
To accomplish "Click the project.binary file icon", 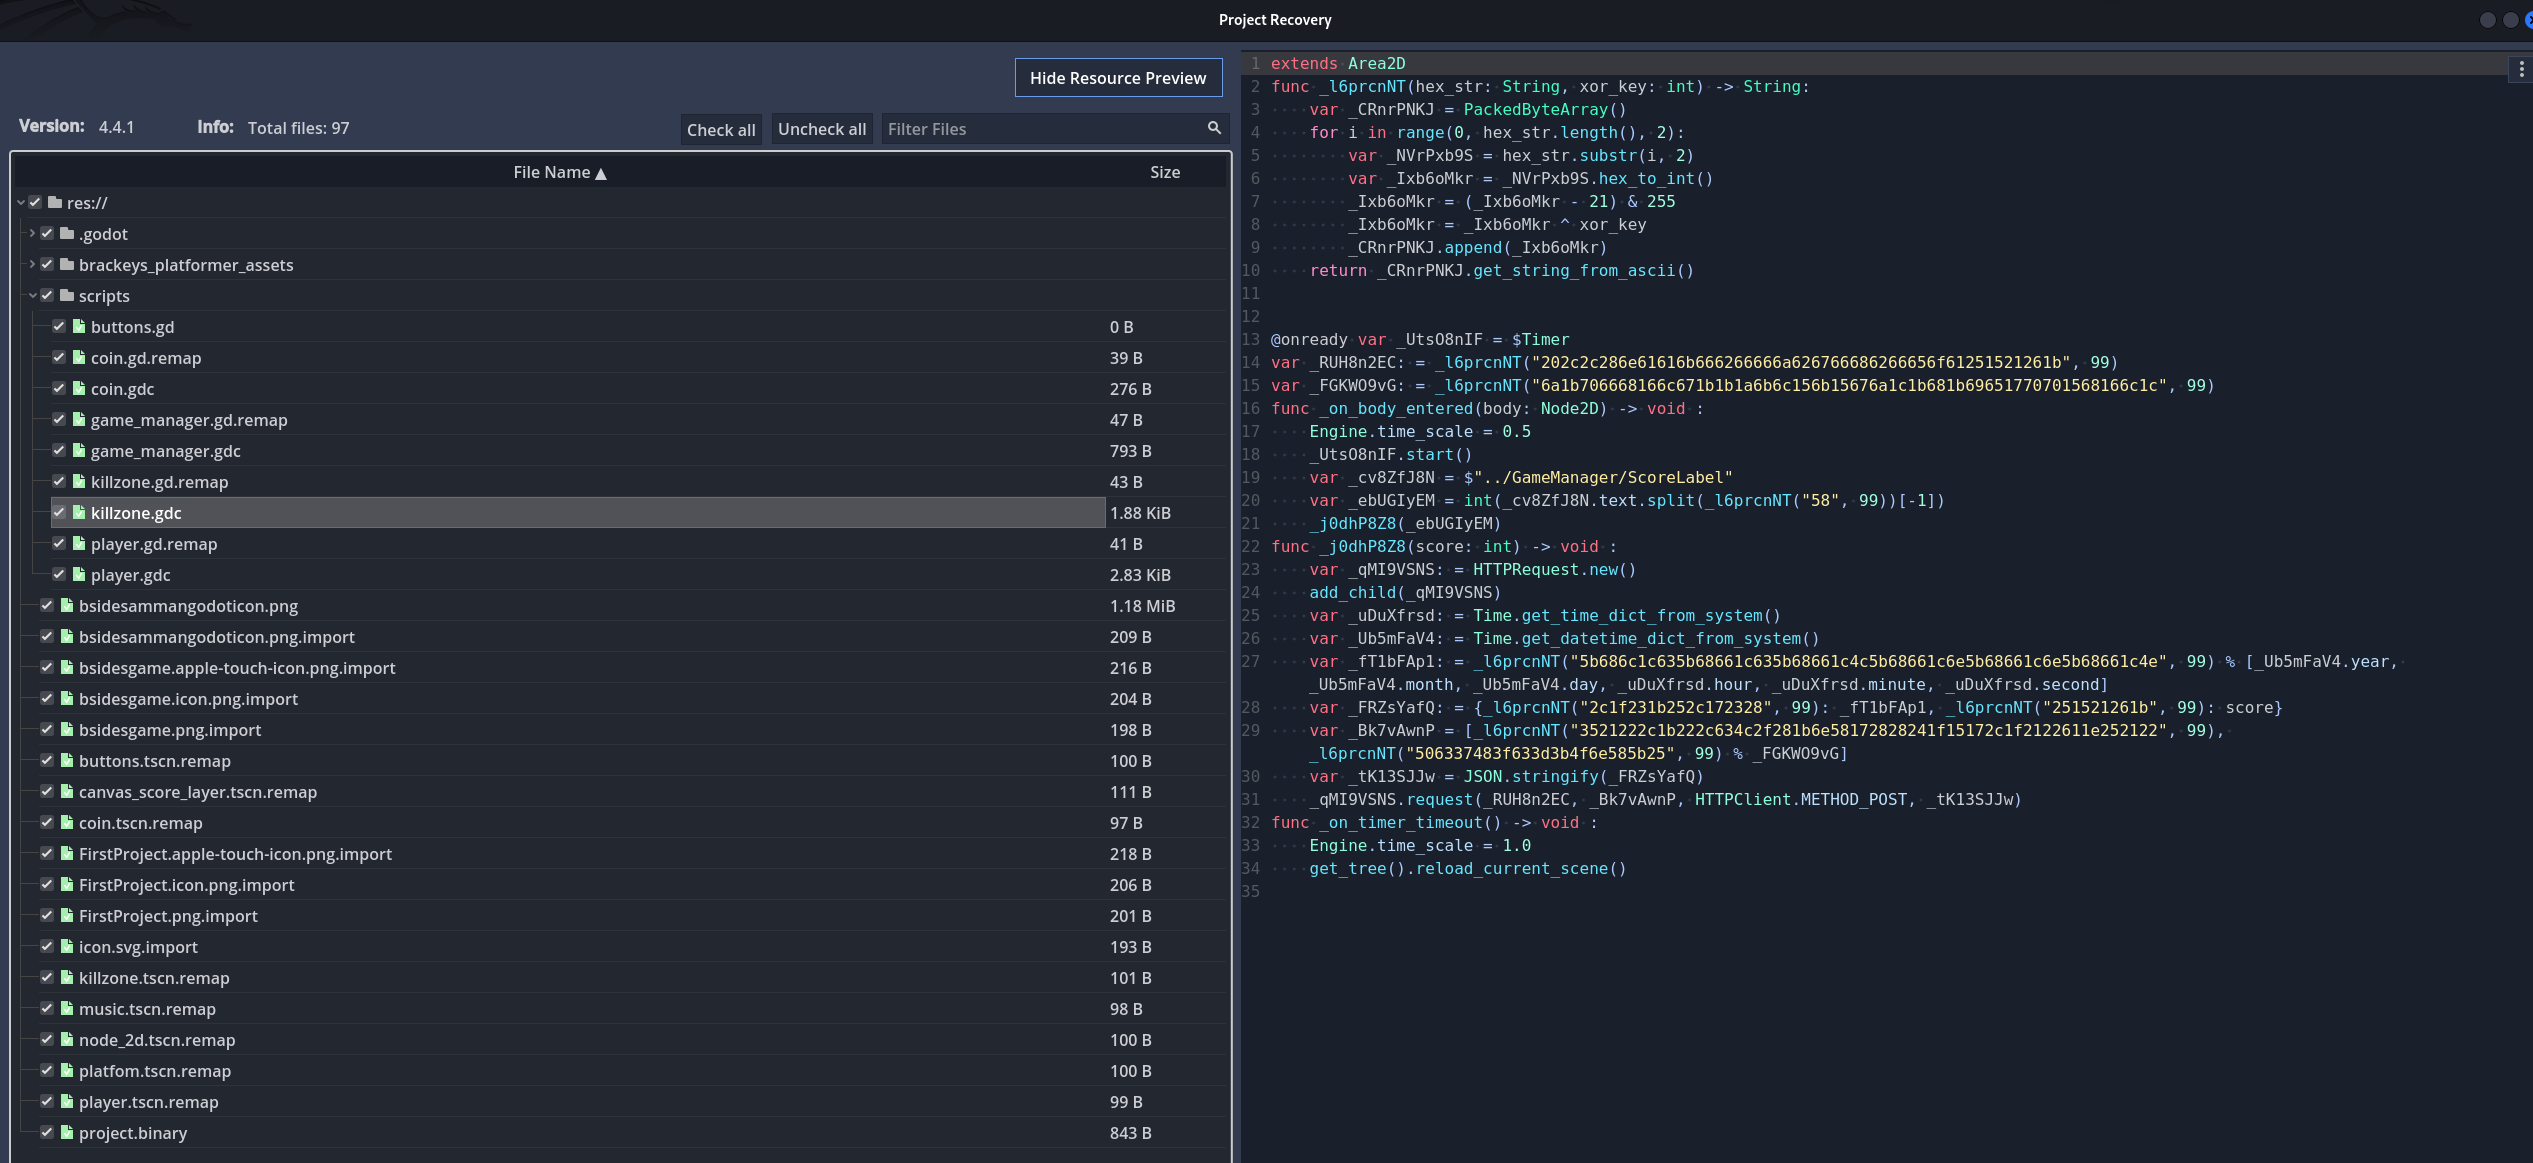I will pos(67,1132).
